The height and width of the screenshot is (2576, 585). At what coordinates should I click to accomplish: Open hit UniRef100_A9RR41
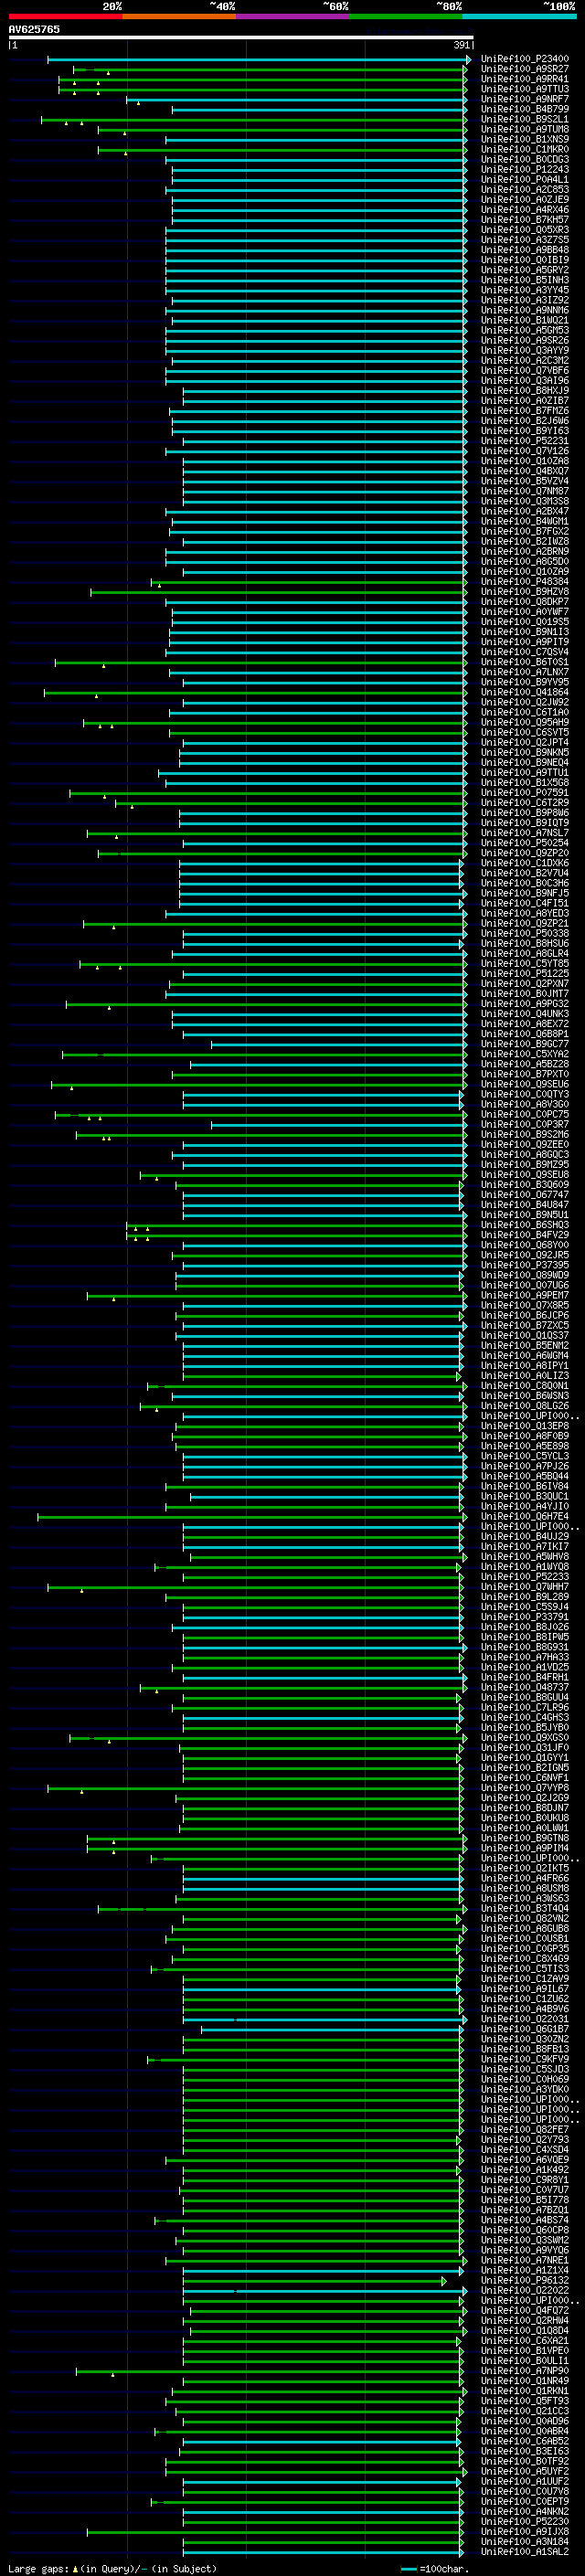tap(524, 80)
